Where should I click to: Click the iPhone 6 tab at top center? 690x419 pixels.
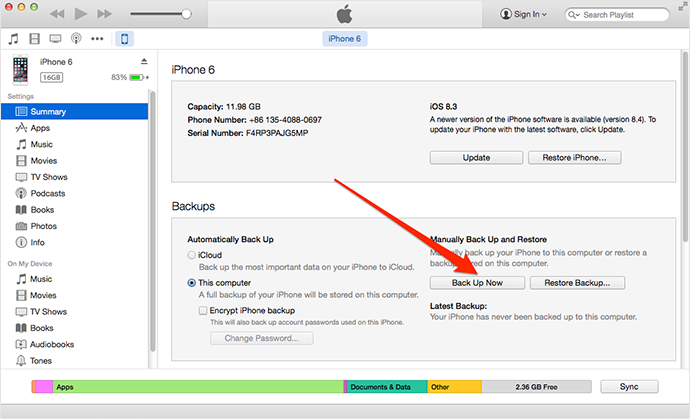[345, 39]
